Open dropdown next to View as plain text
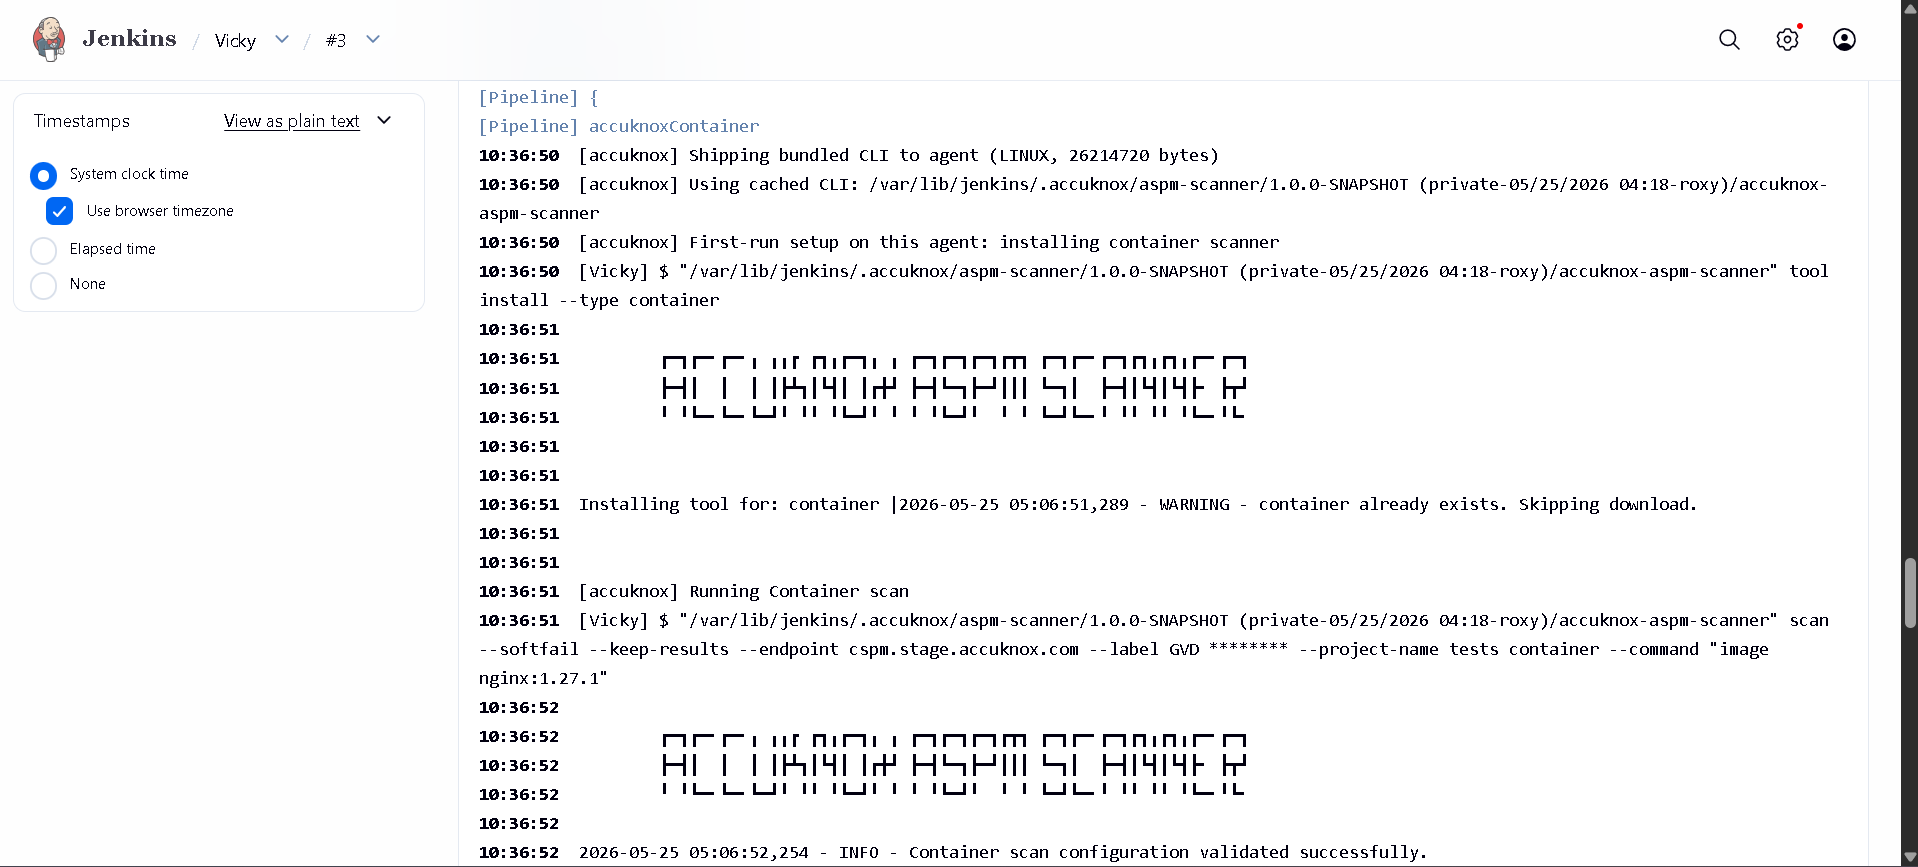1918x867 pixels. (384, 120)
